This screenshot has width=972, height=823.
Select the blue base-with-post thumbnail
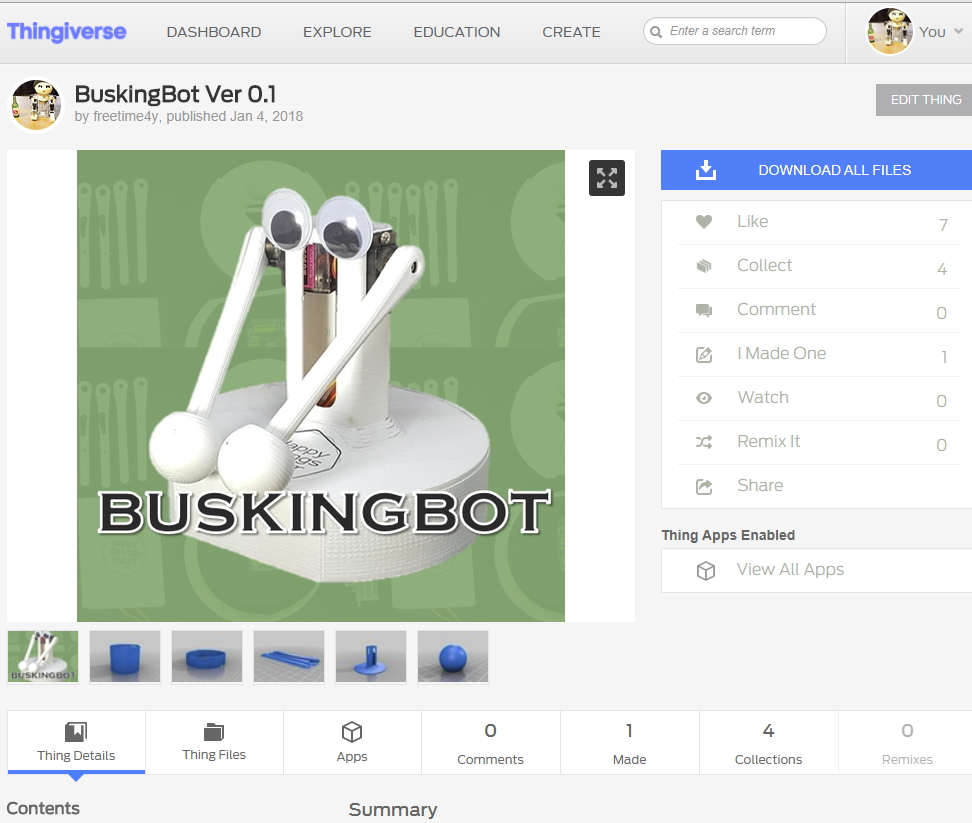371,657
